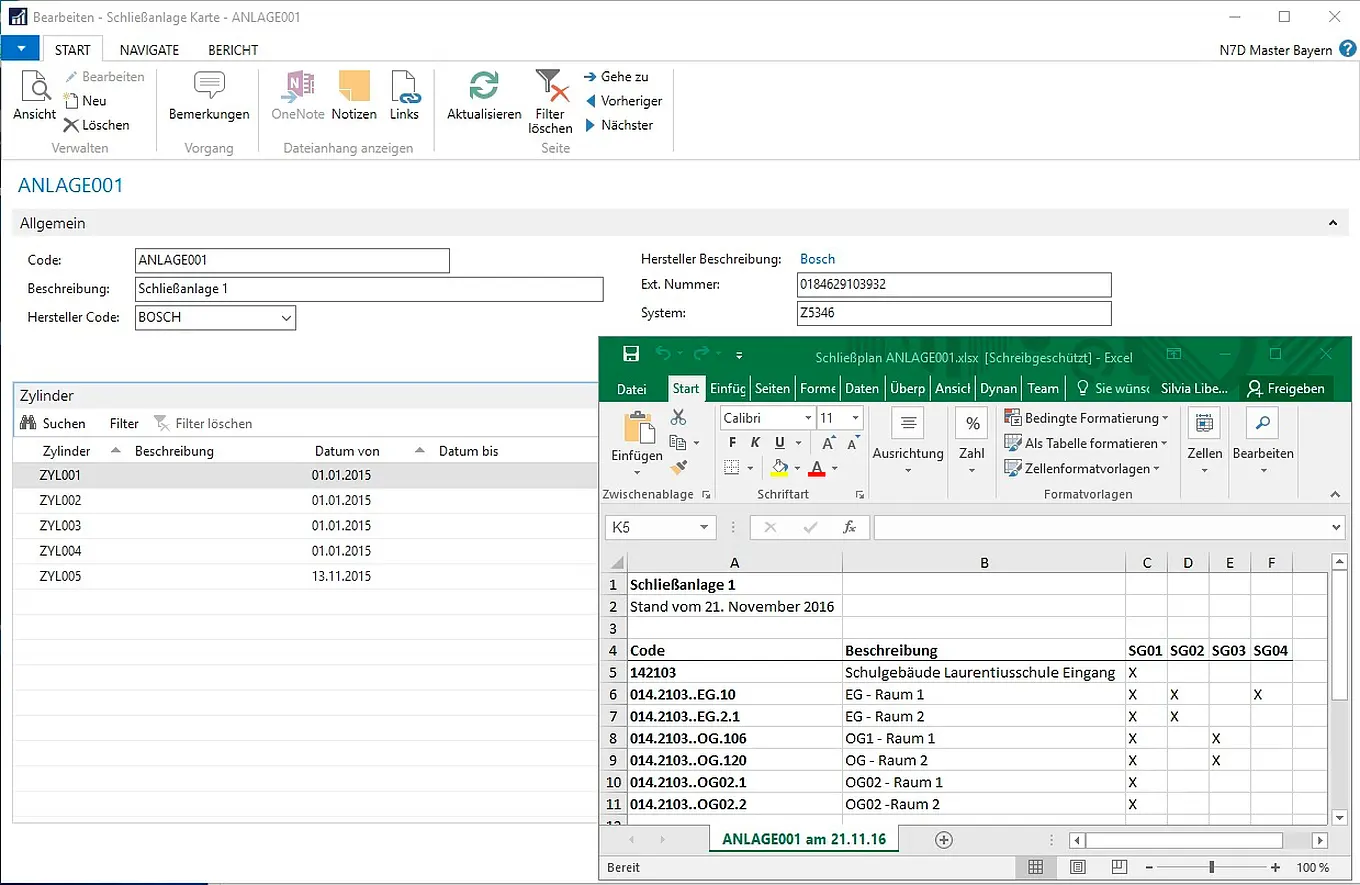Toggle italic K formatting in Excel
1360x885 pixels.
coord(756,443)
